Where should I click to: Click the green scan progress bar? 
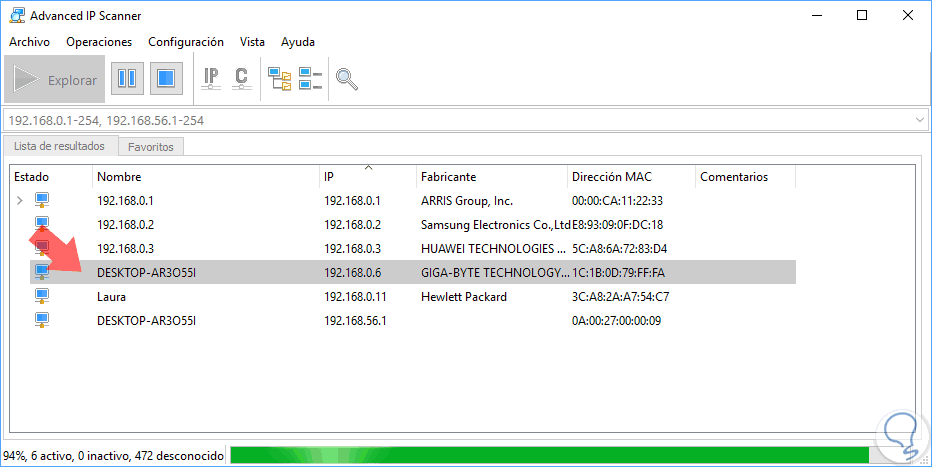click(550, 455)
